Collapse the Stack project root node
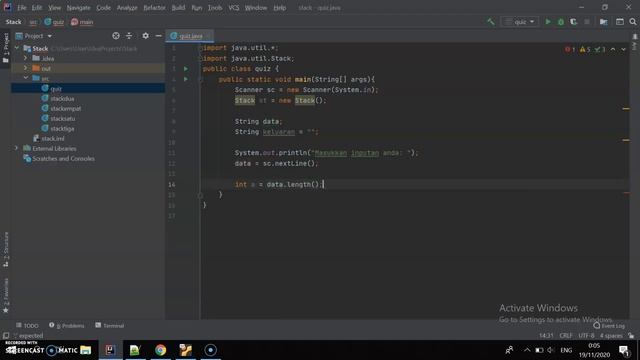This screenshot has height=360, width=640. coord(17,48)
